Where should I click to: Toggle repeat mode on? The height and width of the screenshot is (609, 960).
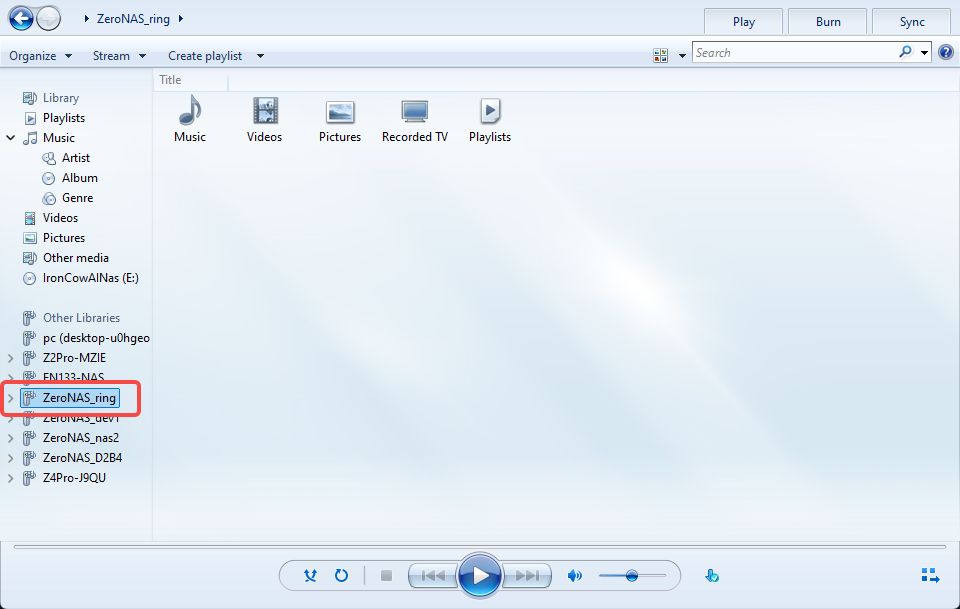point(341,575)
